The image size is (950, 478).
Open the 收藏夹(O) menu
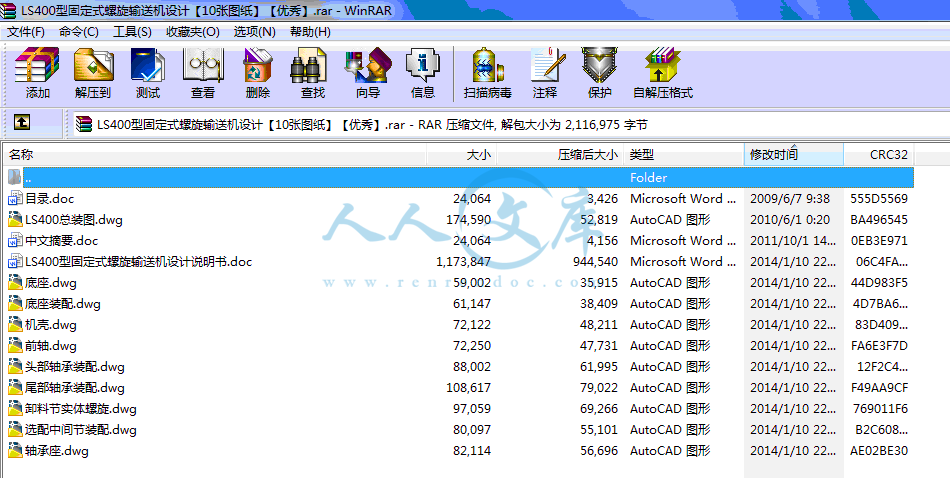[x=193, y=32]
